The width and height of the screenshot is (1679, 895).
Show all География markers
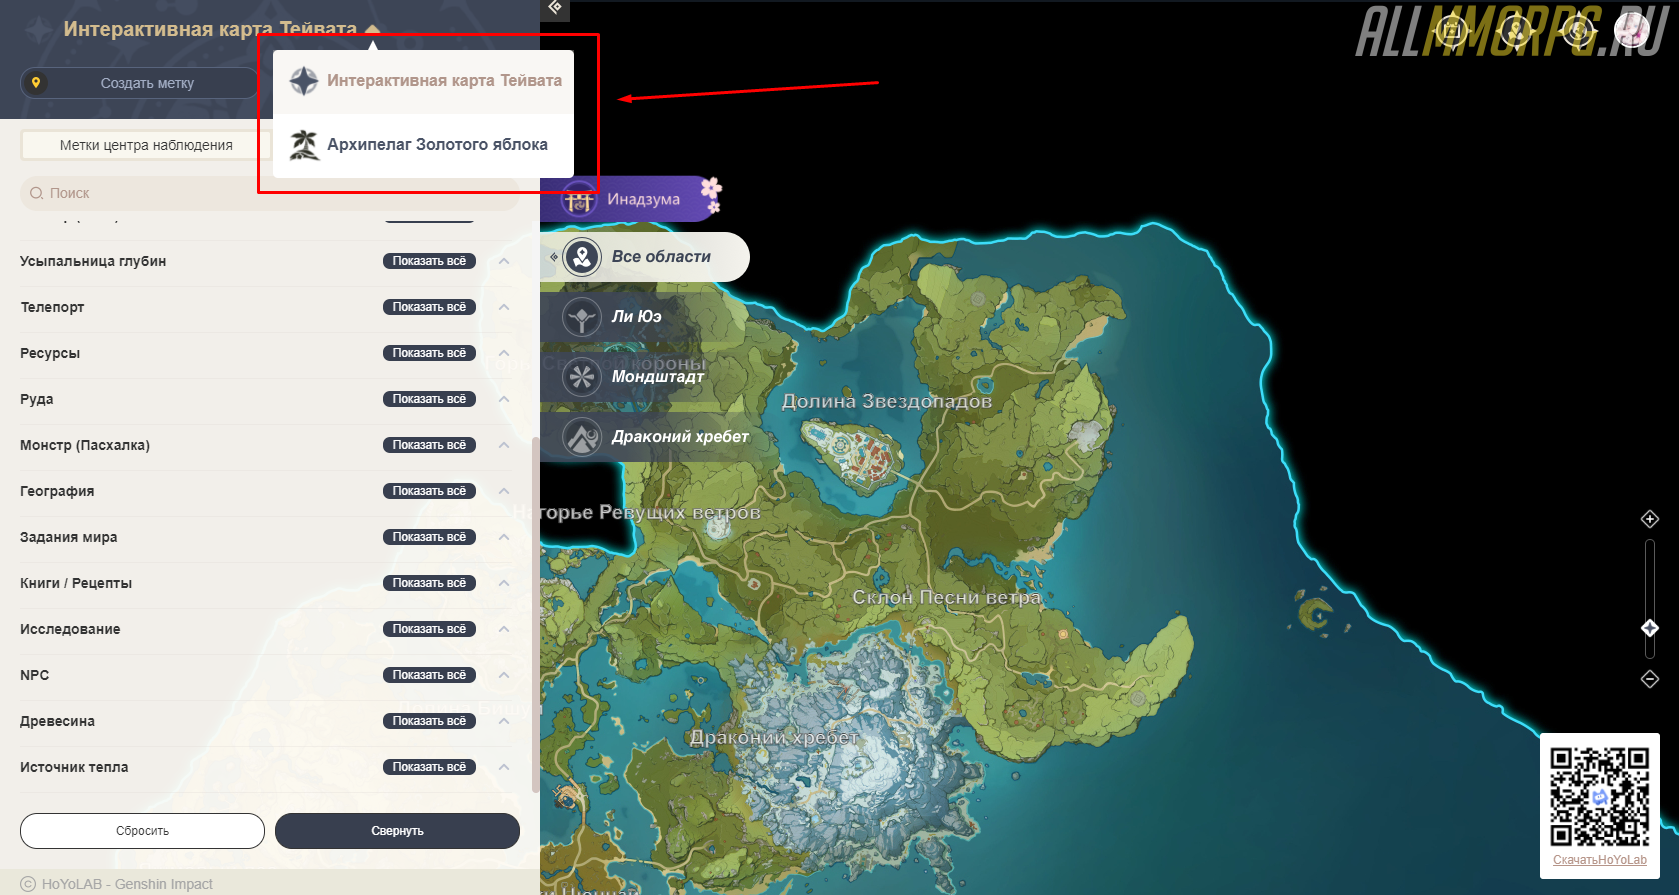(x=429, y=491)
